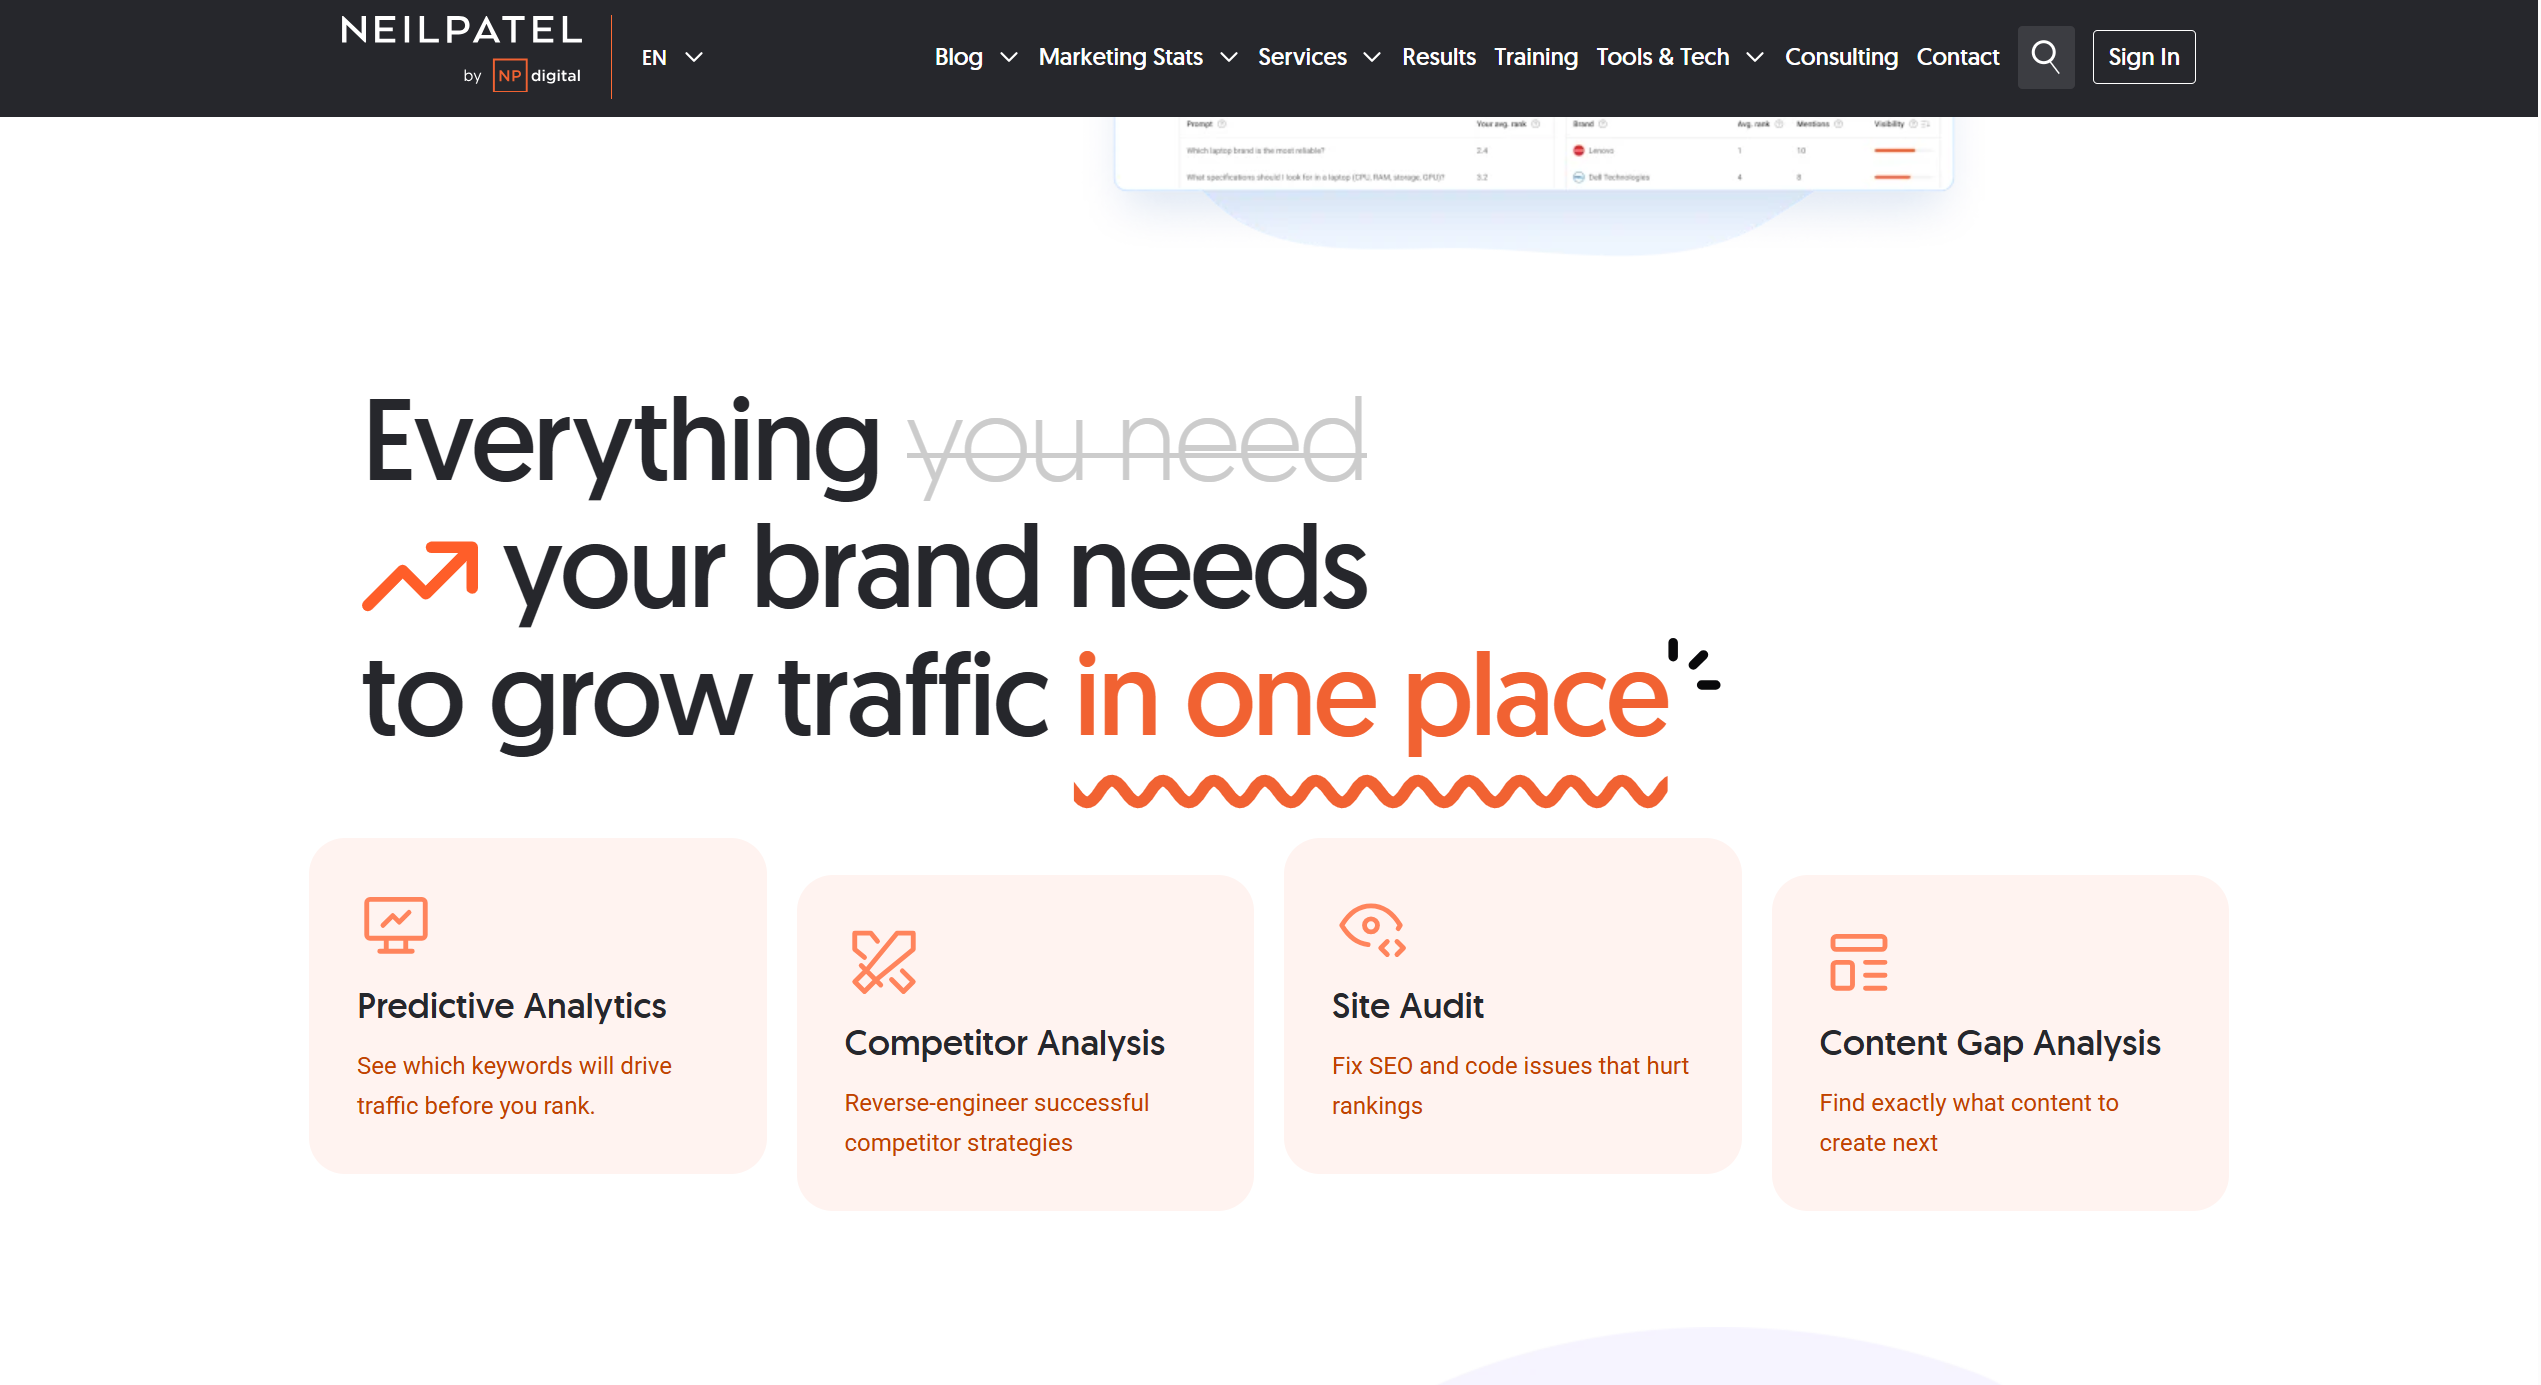Open the Content Gap Analysis card title
The height and width of the screenshot is (1385, 2541).
point(1992,1043)
